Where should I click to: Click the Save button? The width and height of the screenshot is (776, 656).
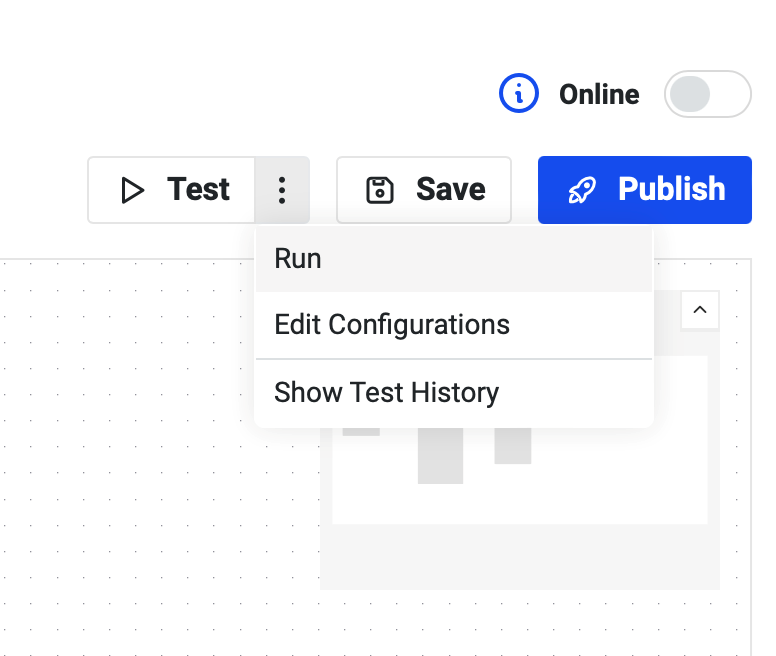[424, 190]
